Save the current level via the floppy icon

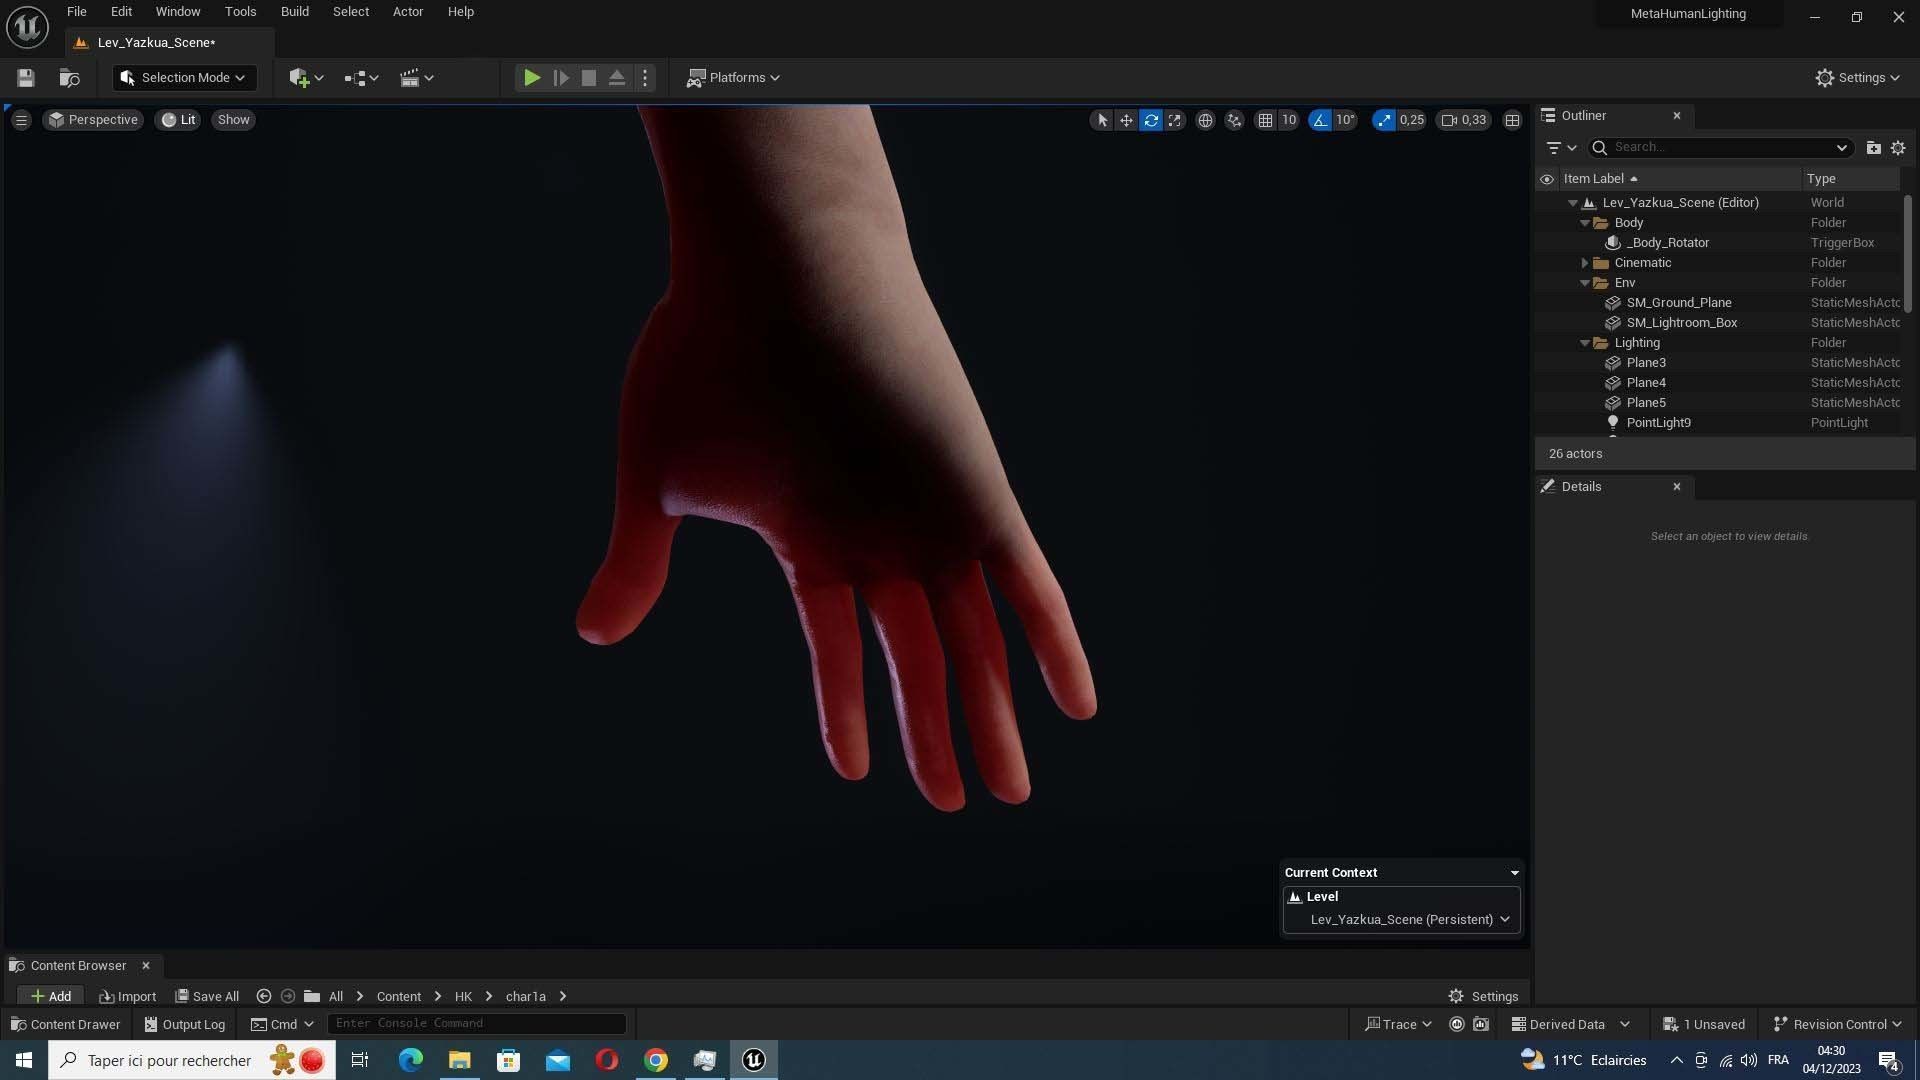pyautogui.click(x=26, y=78)
